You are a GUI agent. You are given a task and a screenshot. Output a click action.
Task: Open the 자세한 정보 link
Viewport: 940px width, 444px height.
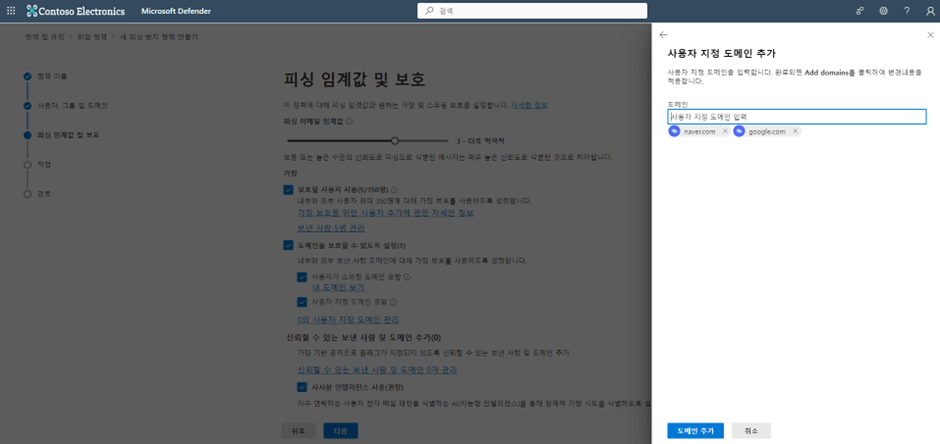[529, 105]
